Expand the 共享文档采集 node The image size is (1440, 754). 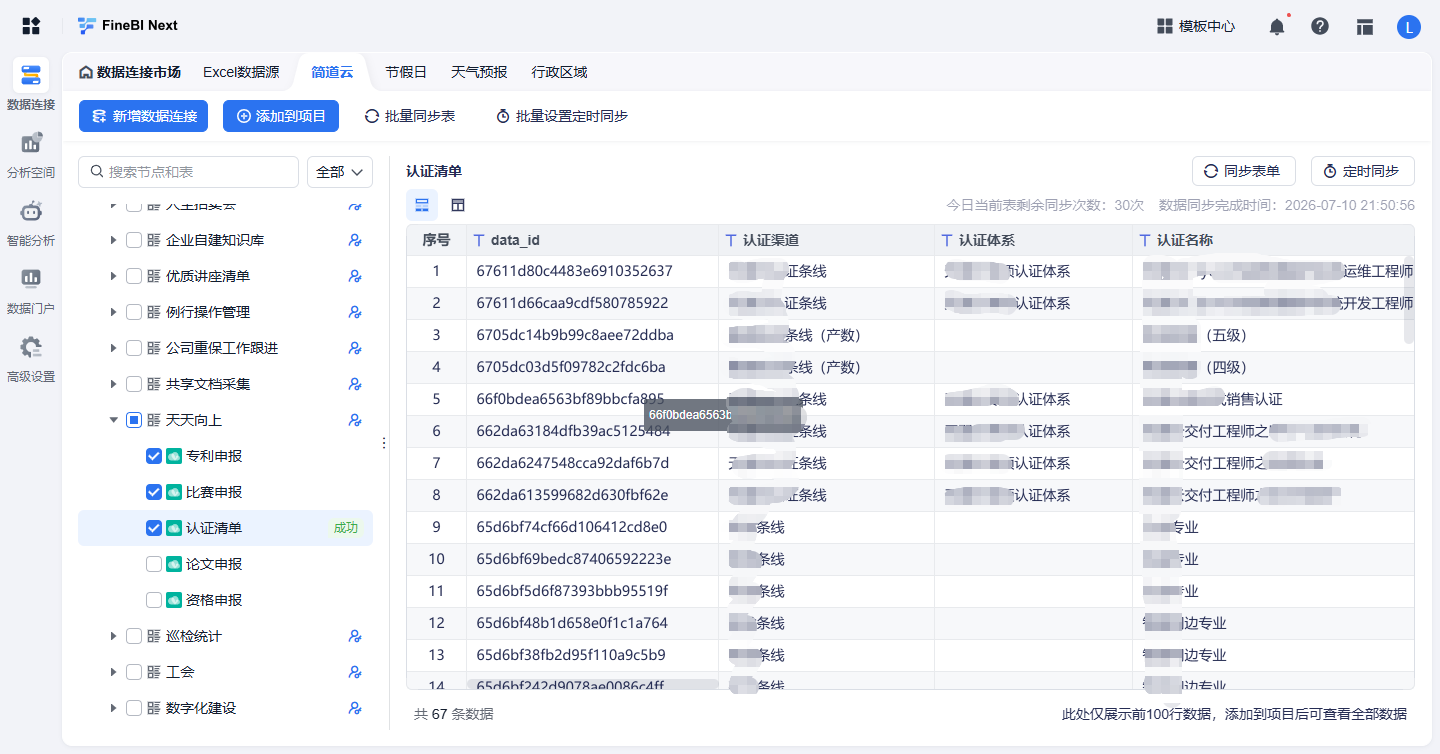pos(113,384)
